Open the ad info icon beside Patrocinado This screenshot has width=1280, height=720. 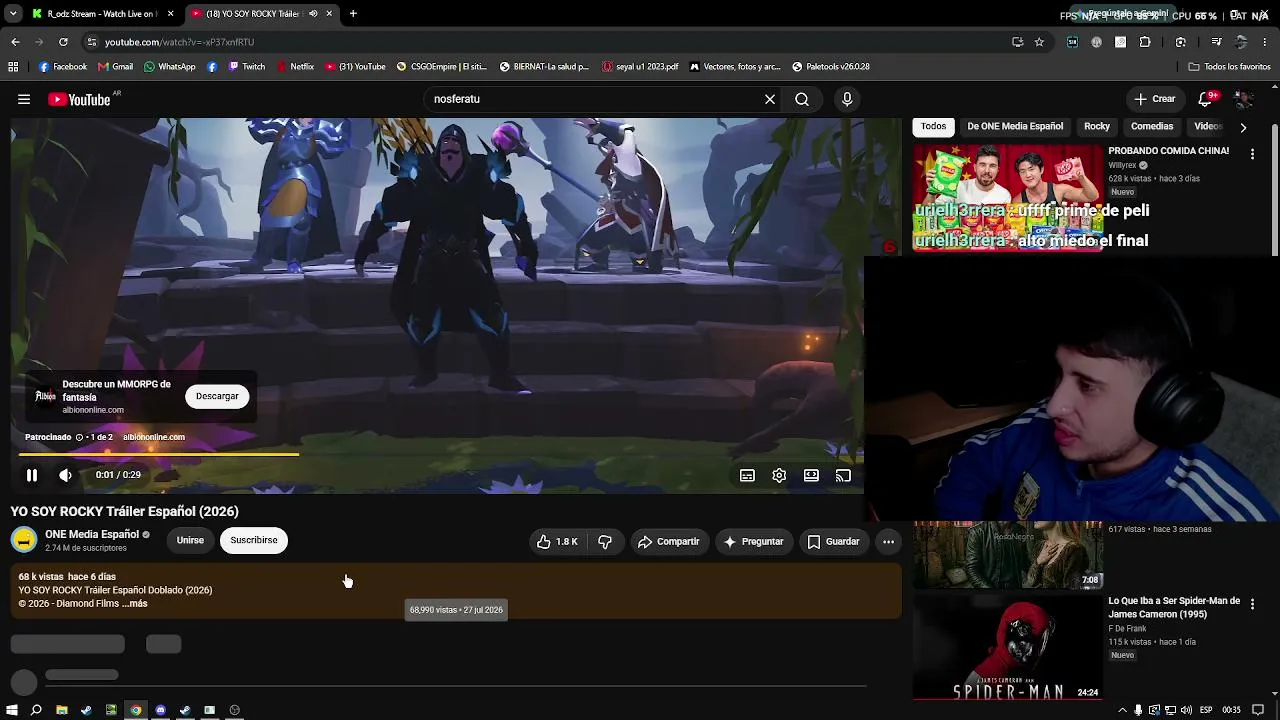coord(80,437)
